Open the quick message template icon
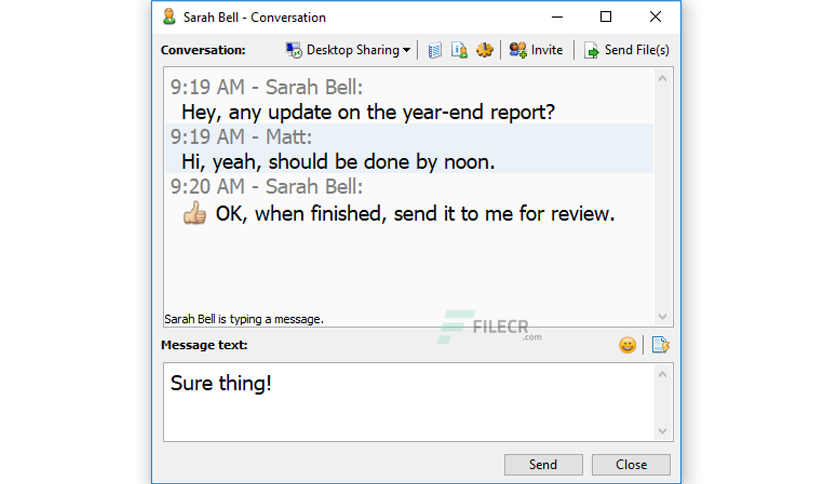836x484 pixels. tap(660, 345)
